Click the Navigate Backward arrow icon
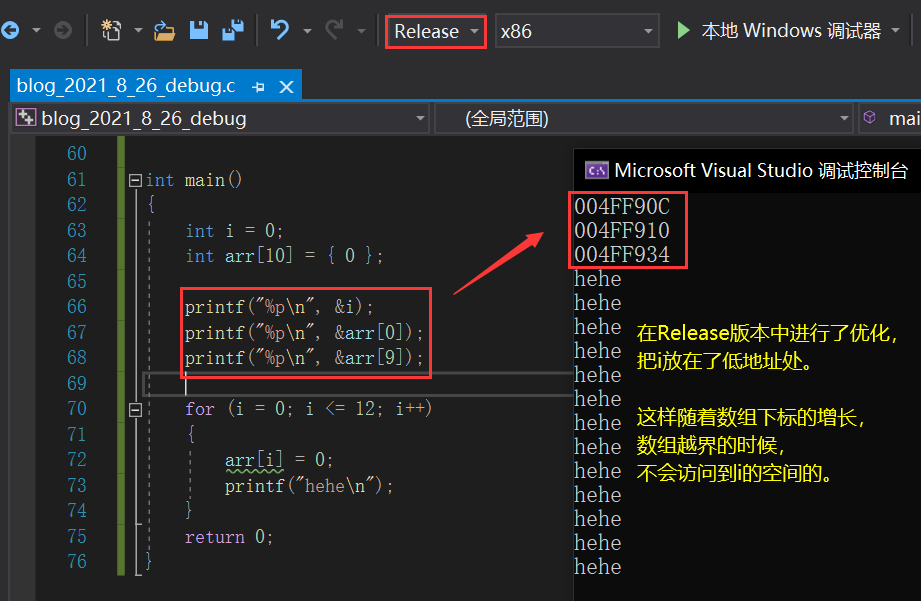 coord(10,30)
